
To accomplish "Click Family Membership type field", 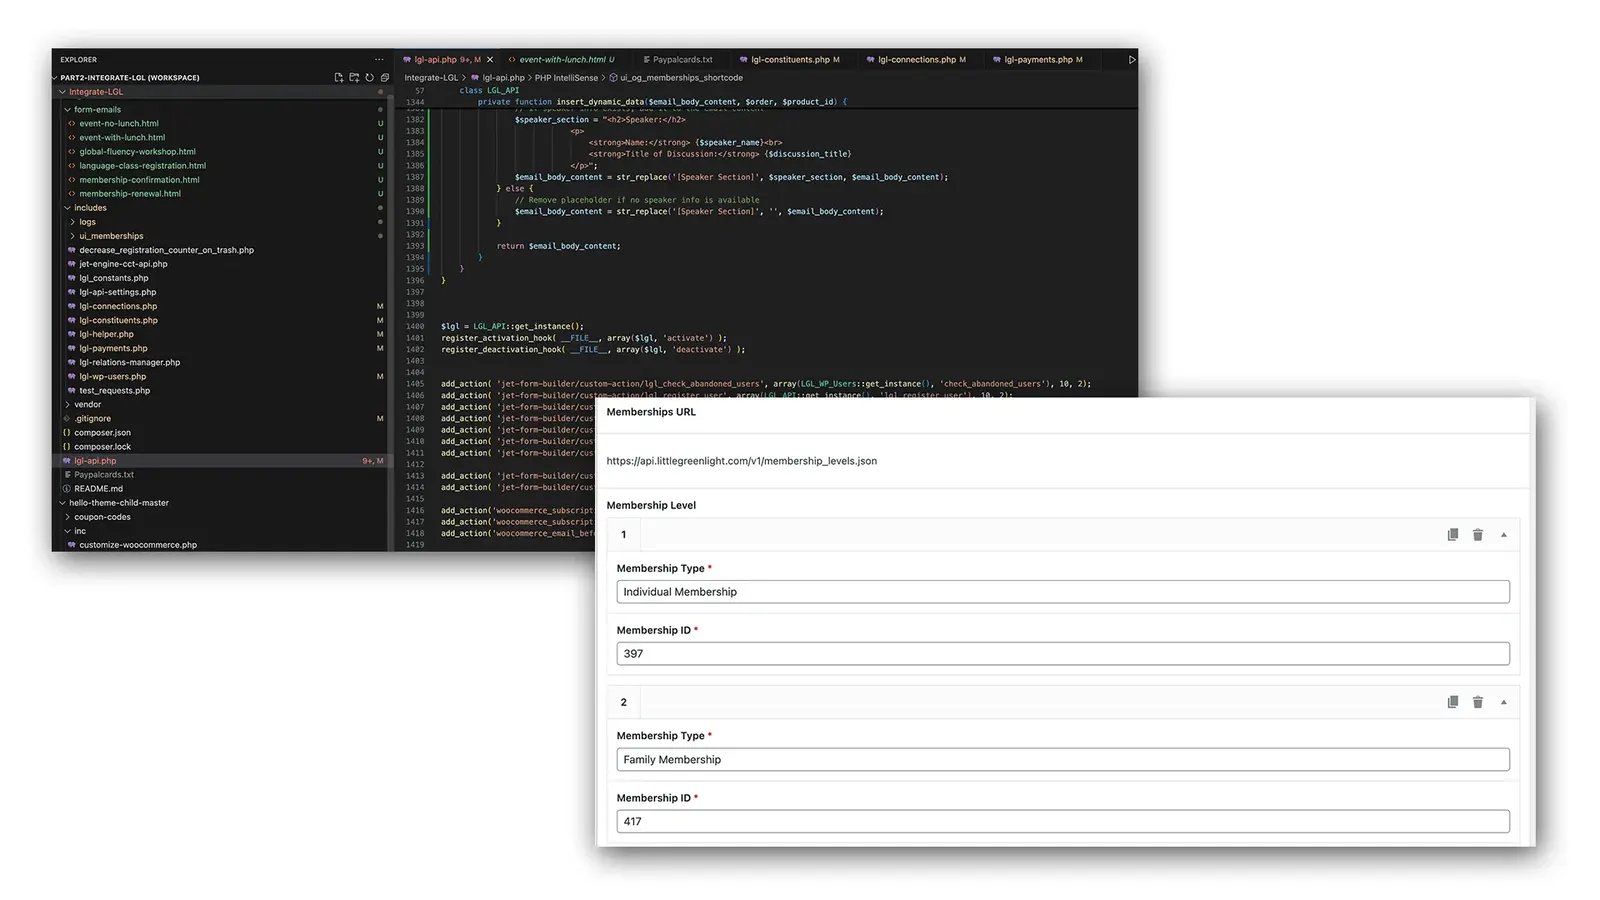I will pyautogui.click(x=1063, y=760).
